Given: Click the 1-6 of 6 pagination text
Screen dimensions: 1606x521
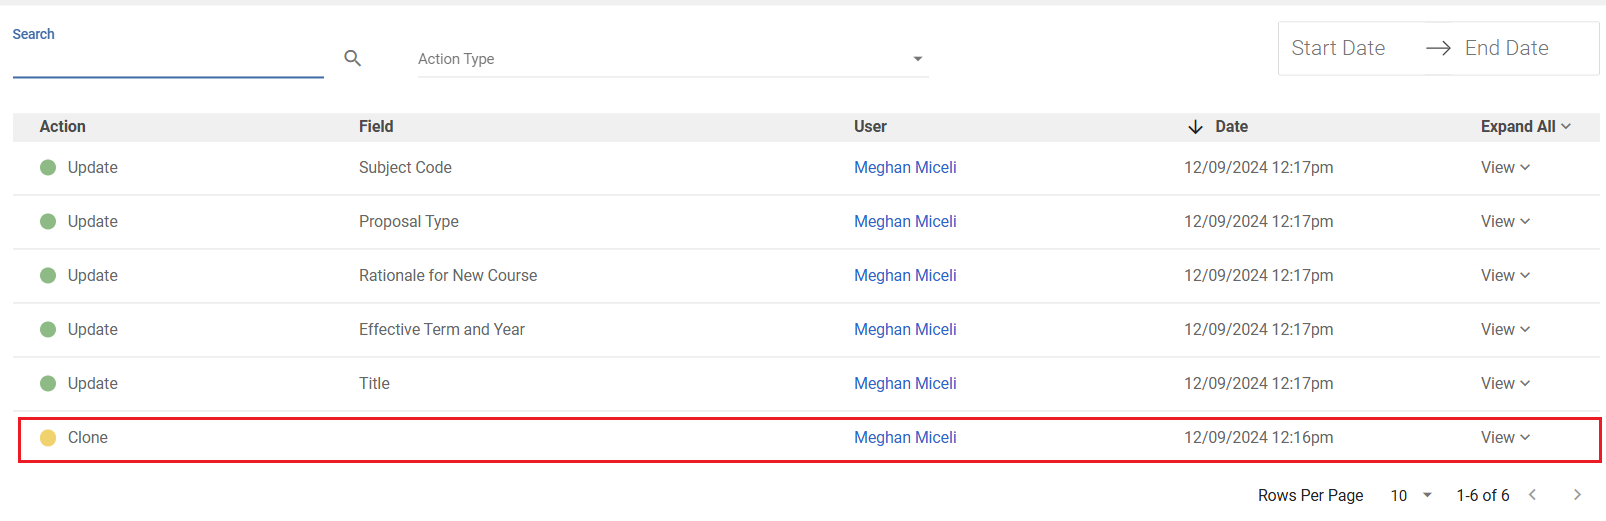Looking at the screenshot, I should click(1483, 496).
